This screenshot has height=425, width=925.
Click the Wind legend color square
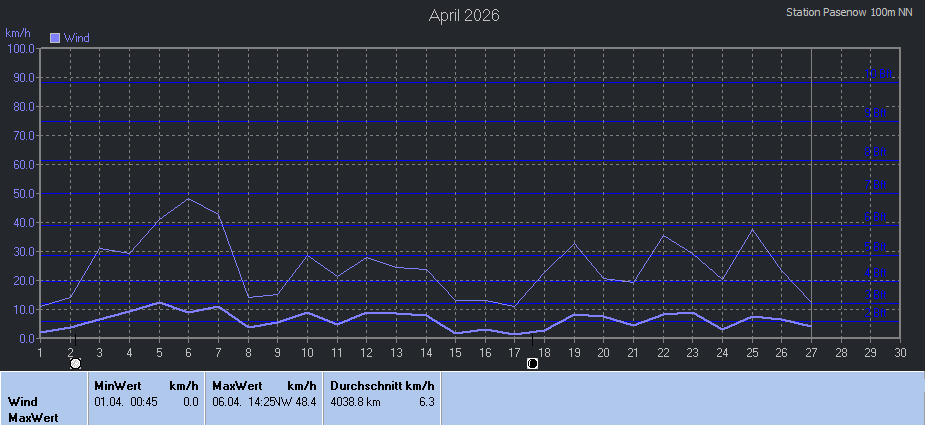tap(55, 38)
